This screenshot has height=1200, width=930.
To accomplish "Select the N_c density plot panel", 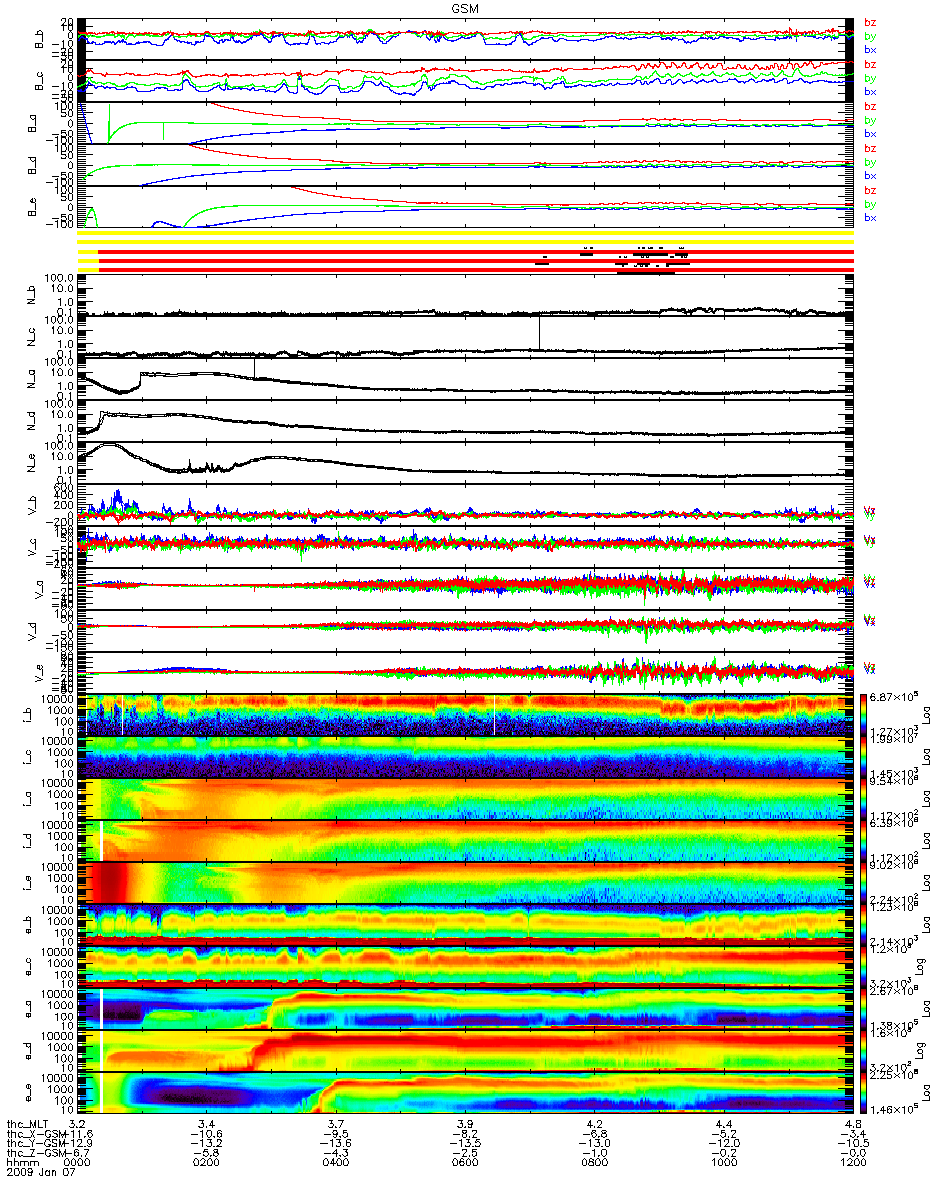I will (467, 338).
